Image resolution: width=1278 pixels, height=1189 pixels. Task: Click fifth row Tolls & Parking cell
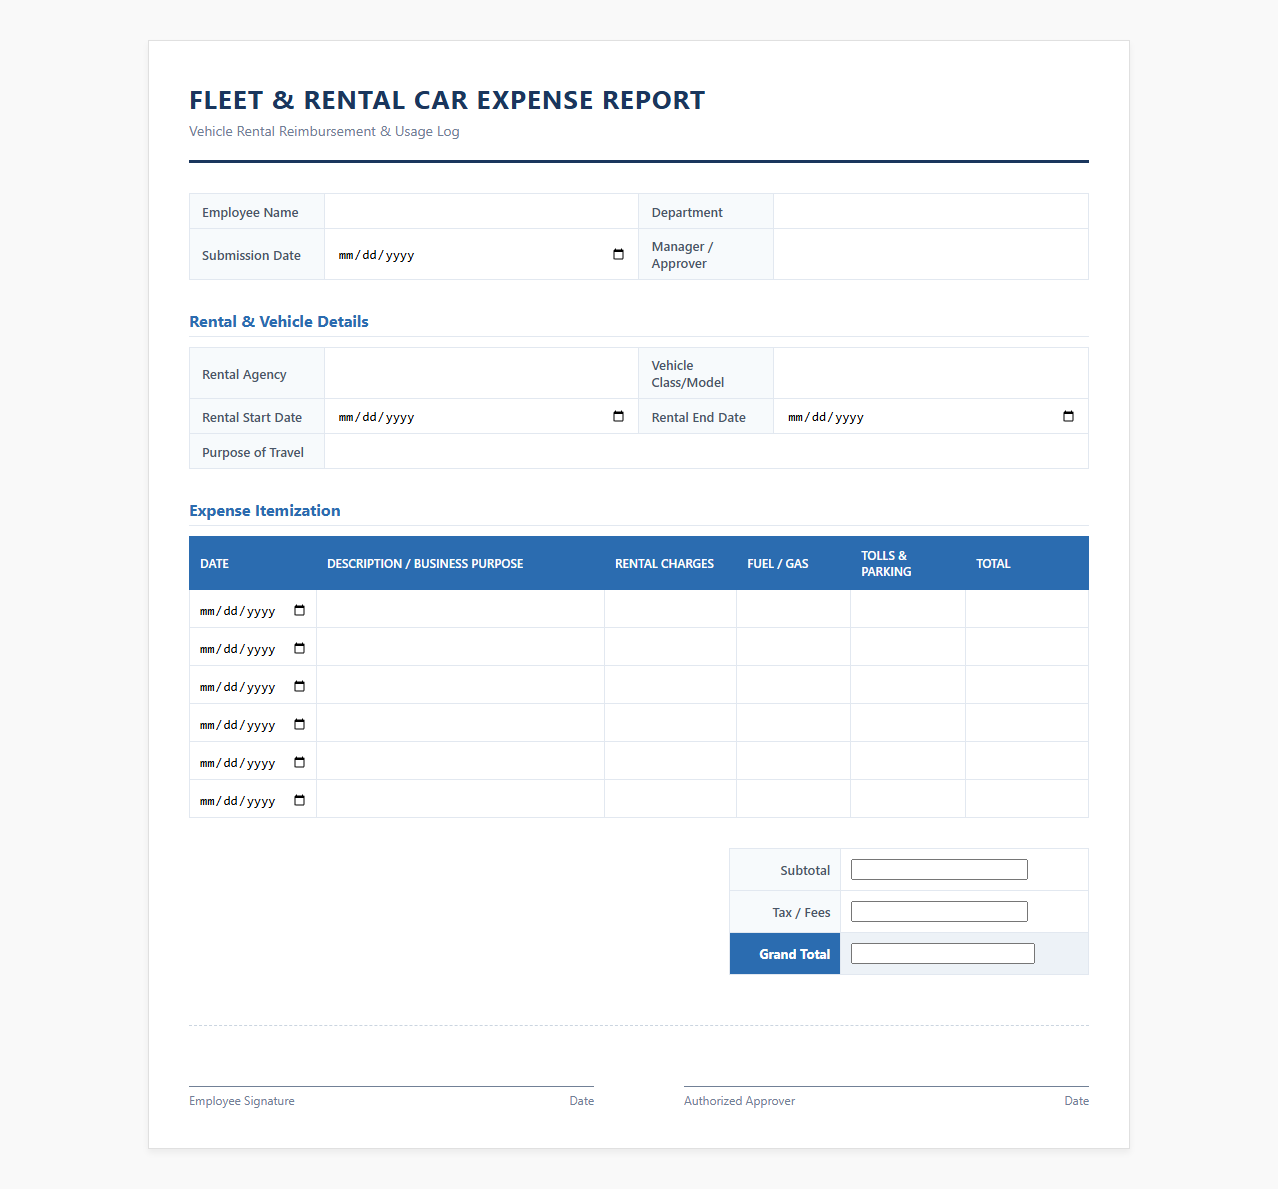click(x=908, y=761)
